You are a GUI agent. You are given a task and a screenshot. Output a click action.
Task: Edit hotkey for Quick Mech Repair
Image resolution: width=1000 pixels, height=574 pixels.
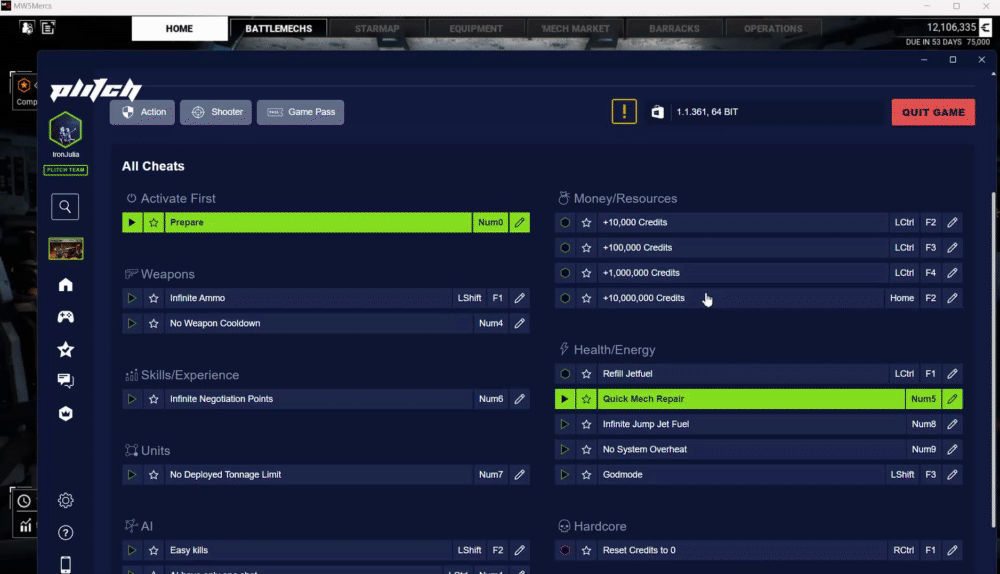click(952, 399)
